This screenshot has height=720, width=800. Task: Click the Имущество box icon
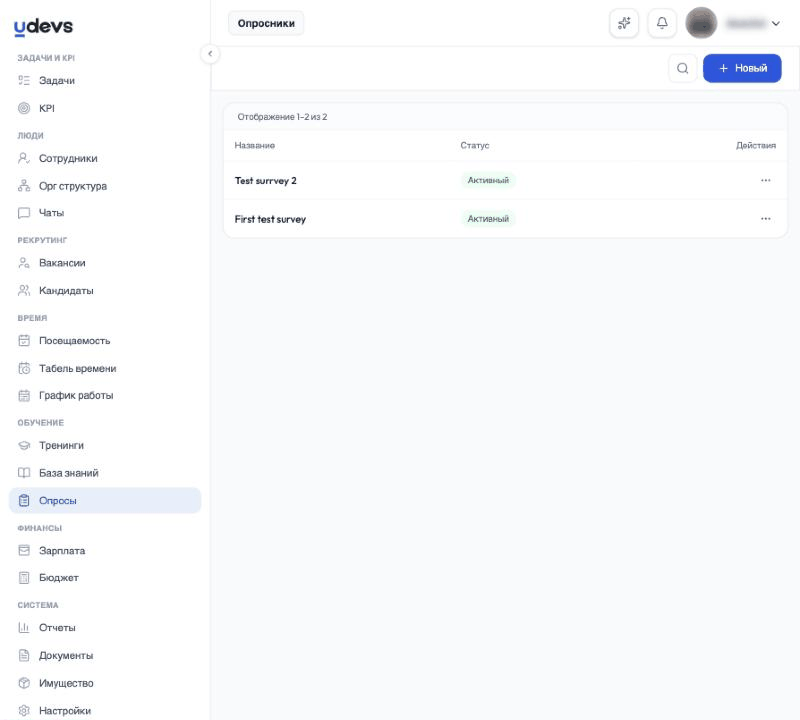click(24, 683)
